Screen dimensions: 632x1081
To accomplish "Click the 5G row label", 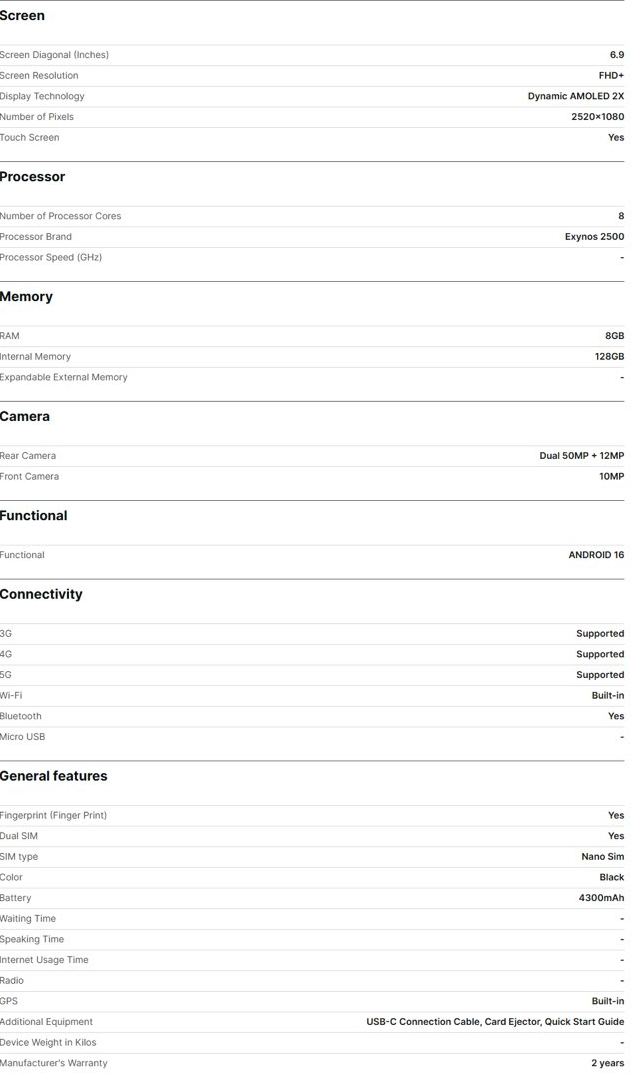I will coord(6,676).
